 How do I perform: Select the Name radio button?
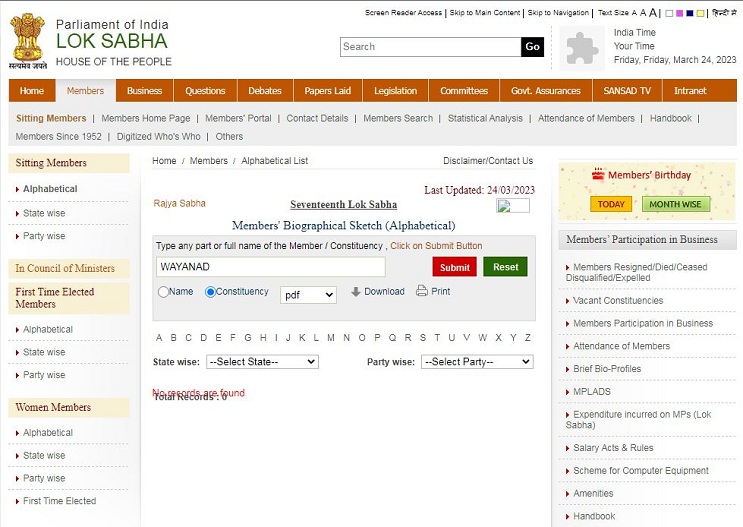coord(163,292)
